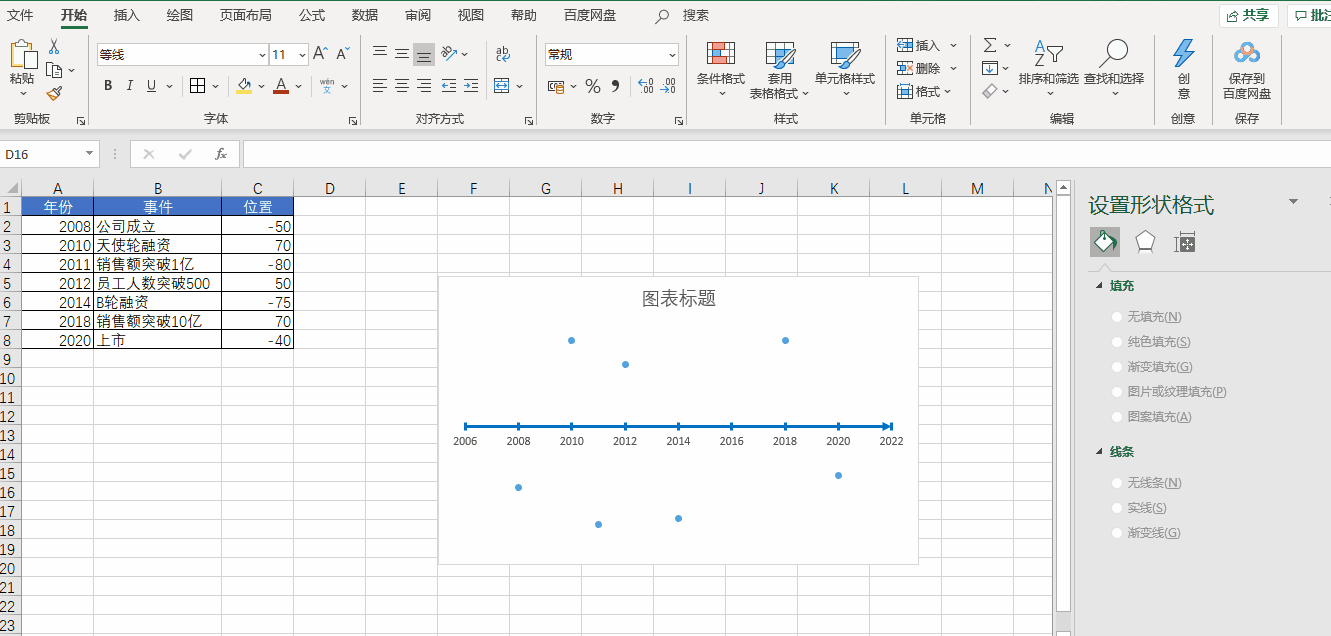Open format pane options dropdown arrow
Image resolution: width=1331 pixels, height=636 pixels.
[1293, 202]
